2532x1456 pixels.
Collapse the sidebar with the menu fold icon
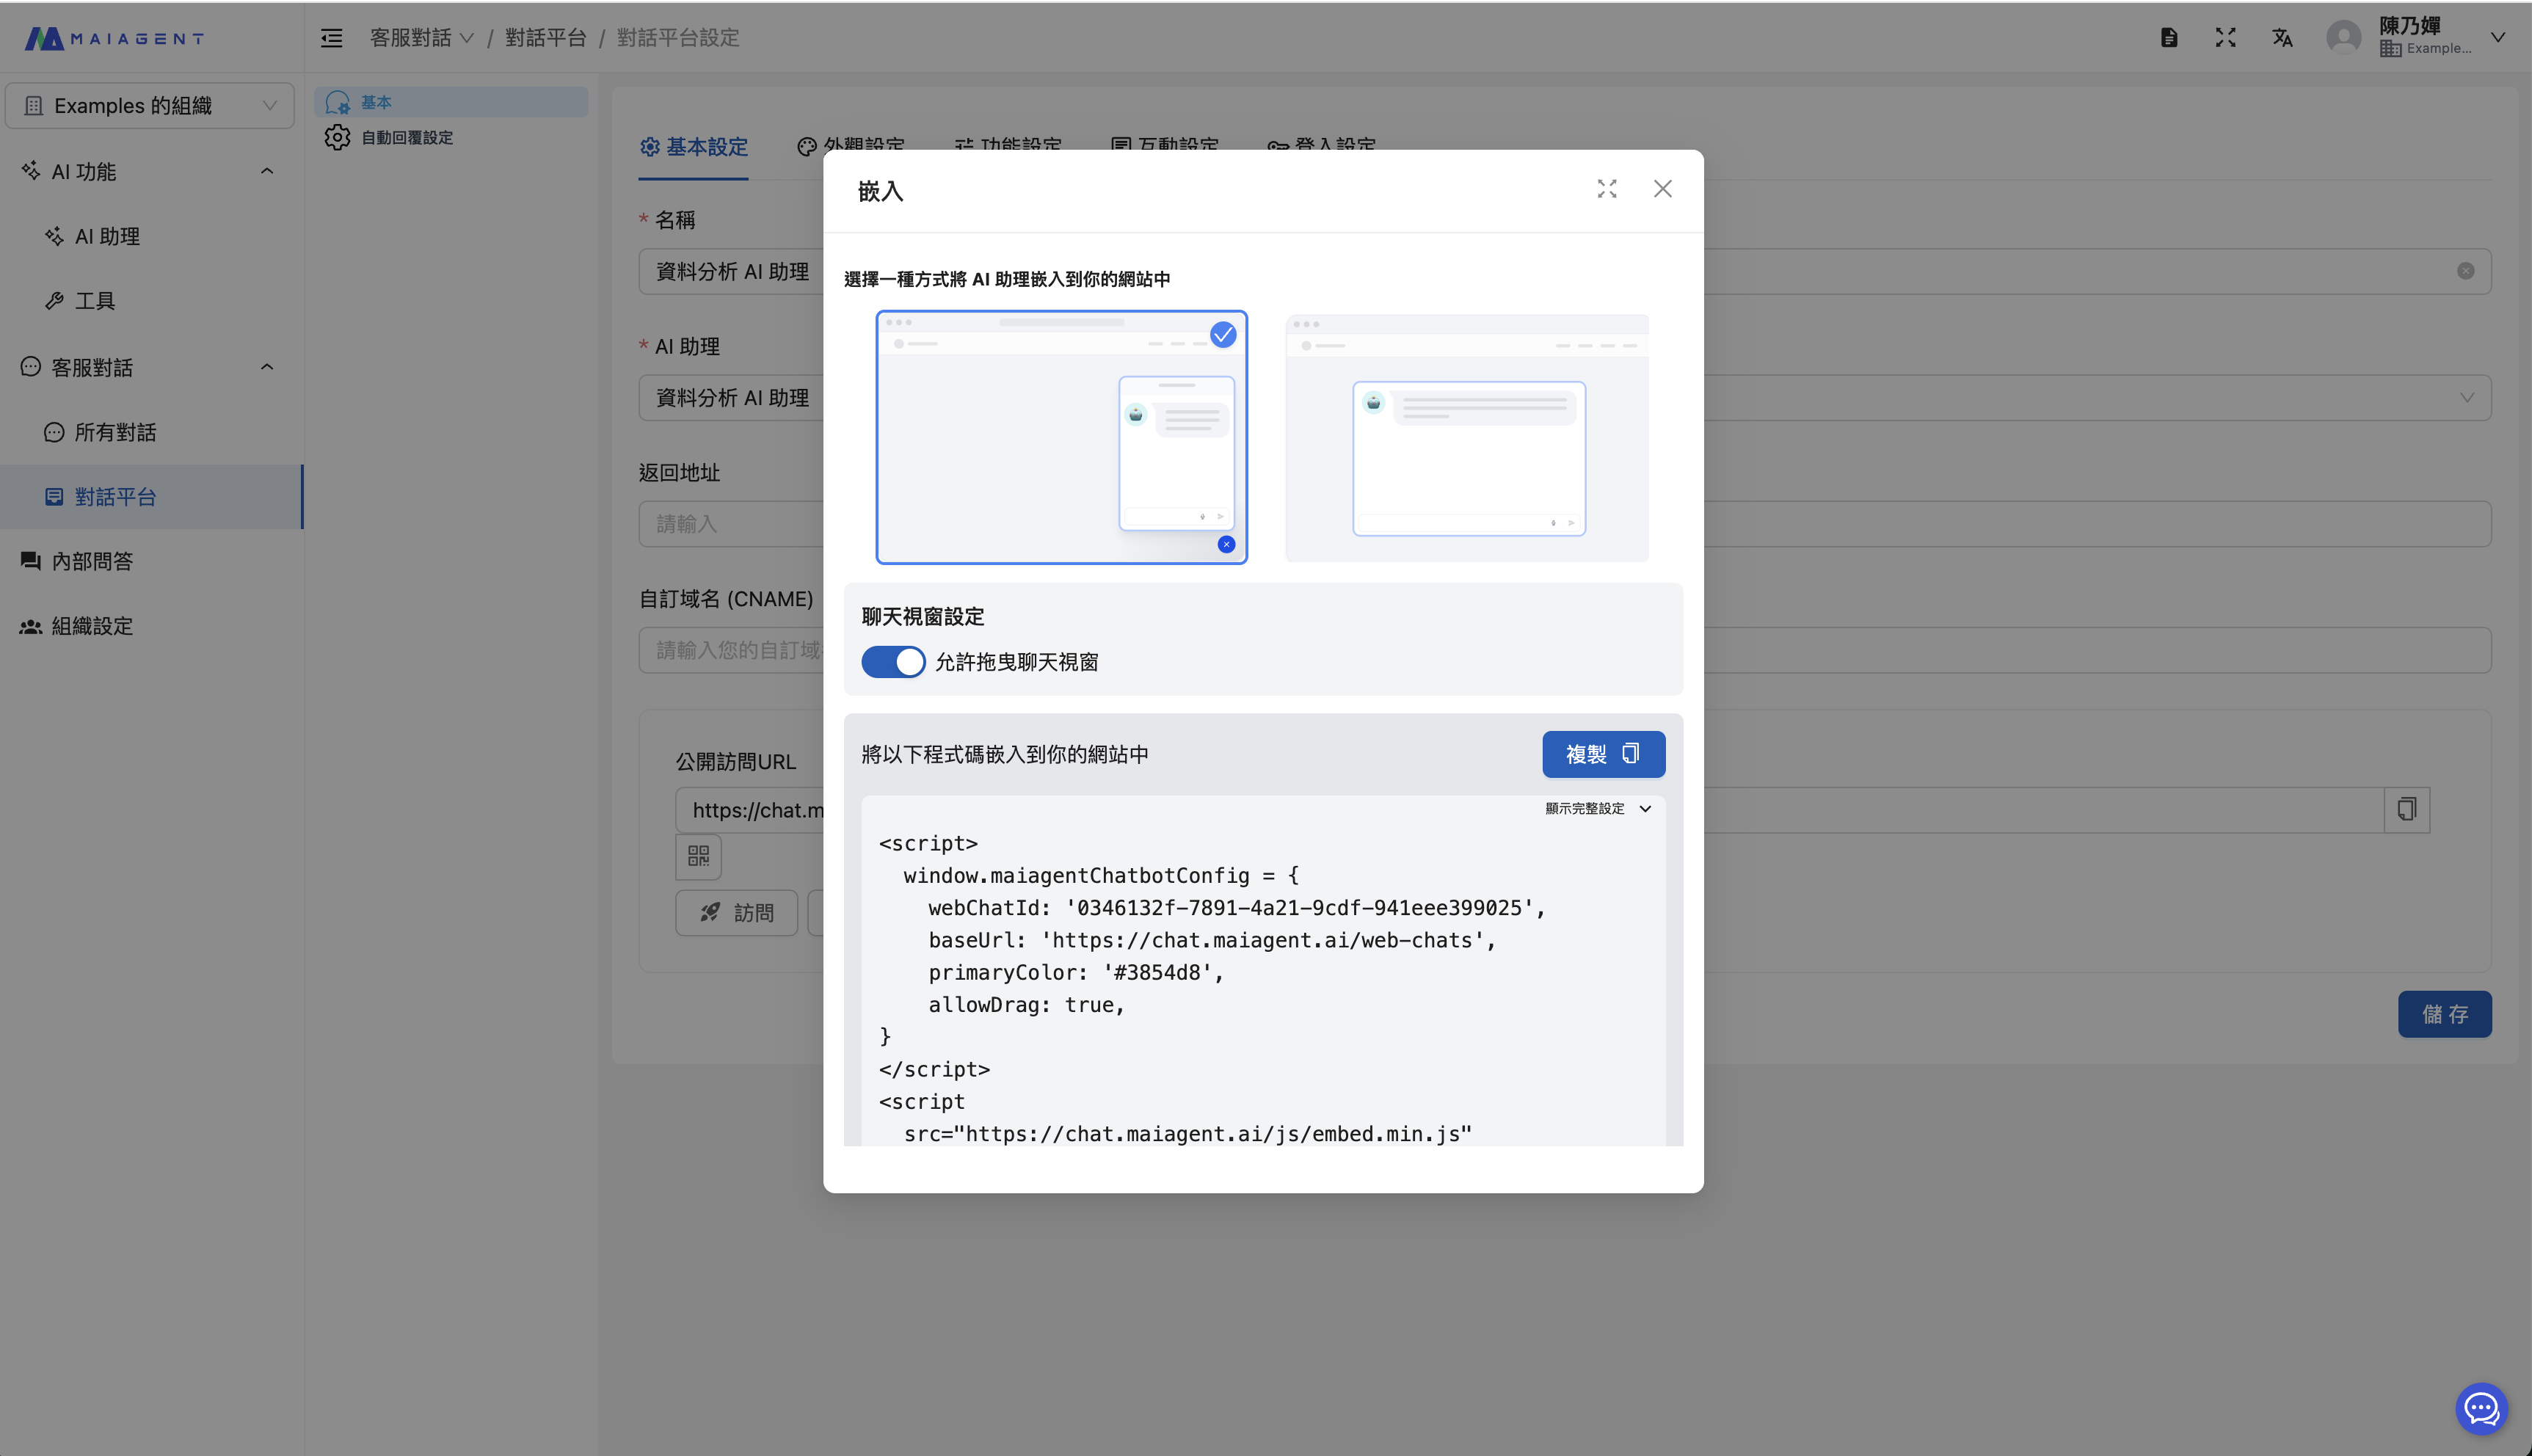331,38
